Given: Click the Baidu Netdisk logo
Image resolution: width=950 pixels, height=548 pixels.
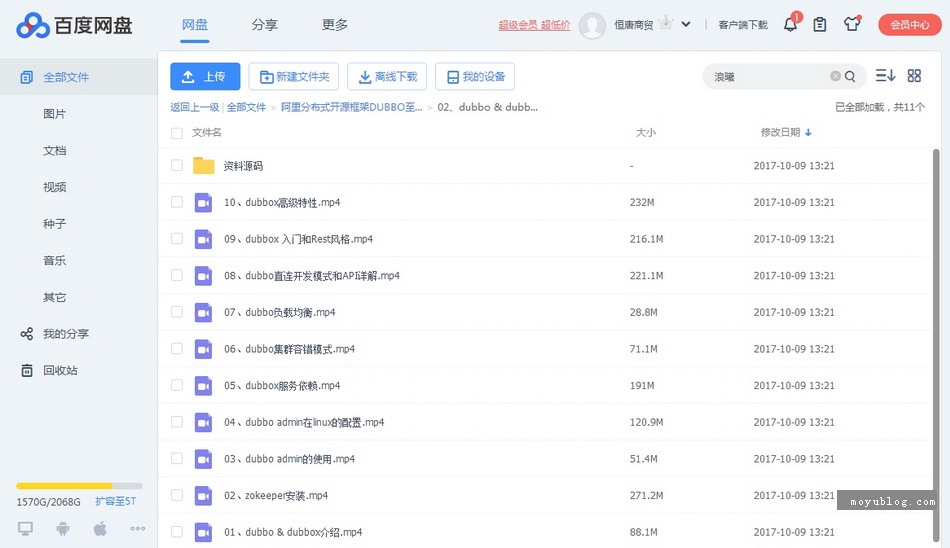Looking at the screenshot, I should [x=74, y=25].
